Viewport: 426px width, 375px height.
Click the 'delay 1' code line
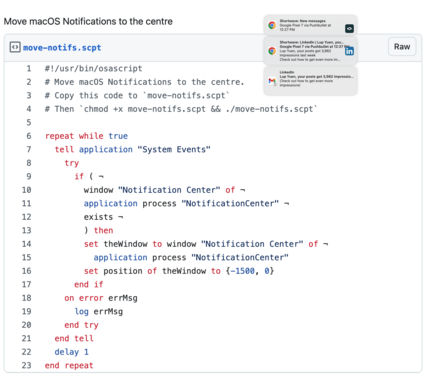(x=72, y=352)
